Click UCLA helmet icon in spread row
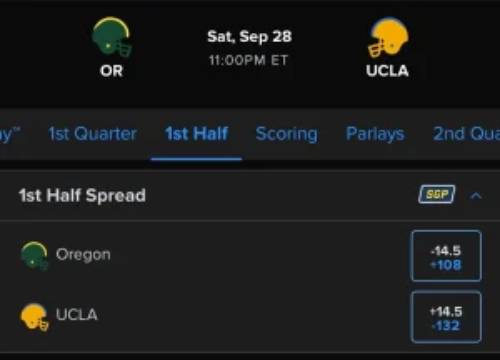This screenshot has height=360, width=500. [34, 317]
